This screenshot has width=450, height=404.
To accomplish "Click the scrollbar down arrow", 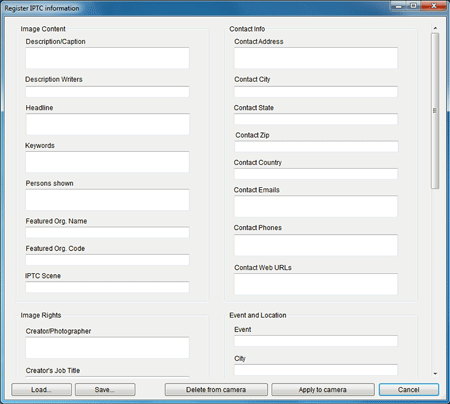I will [435, 374].
